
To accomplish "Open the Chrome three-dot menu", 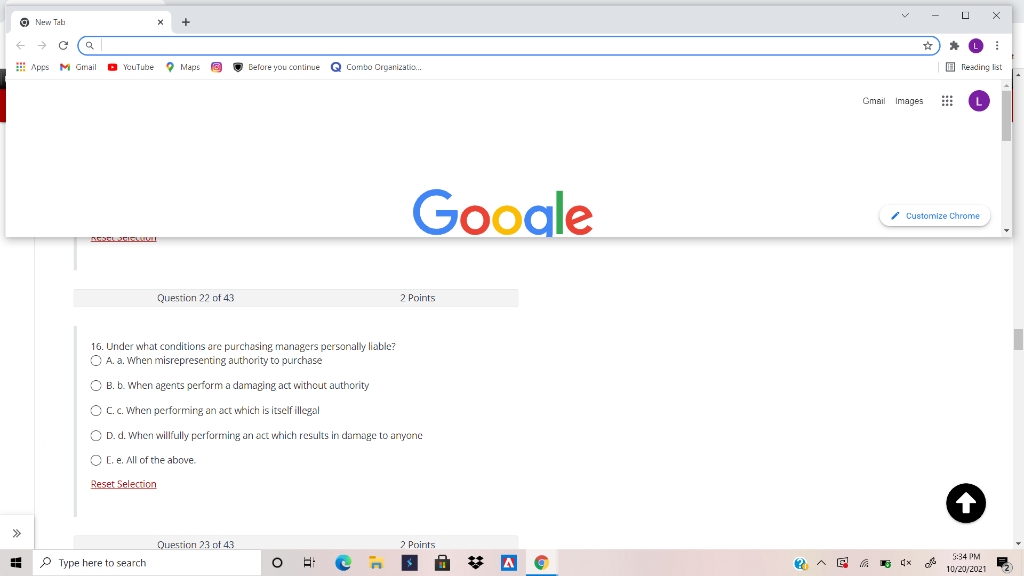I will [x=997, y=45].
